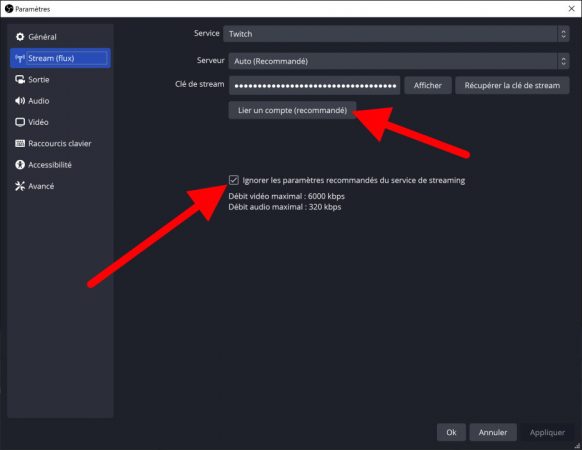
Task: Click the Accessibilité person icon
Action: (x=20, y=164)
